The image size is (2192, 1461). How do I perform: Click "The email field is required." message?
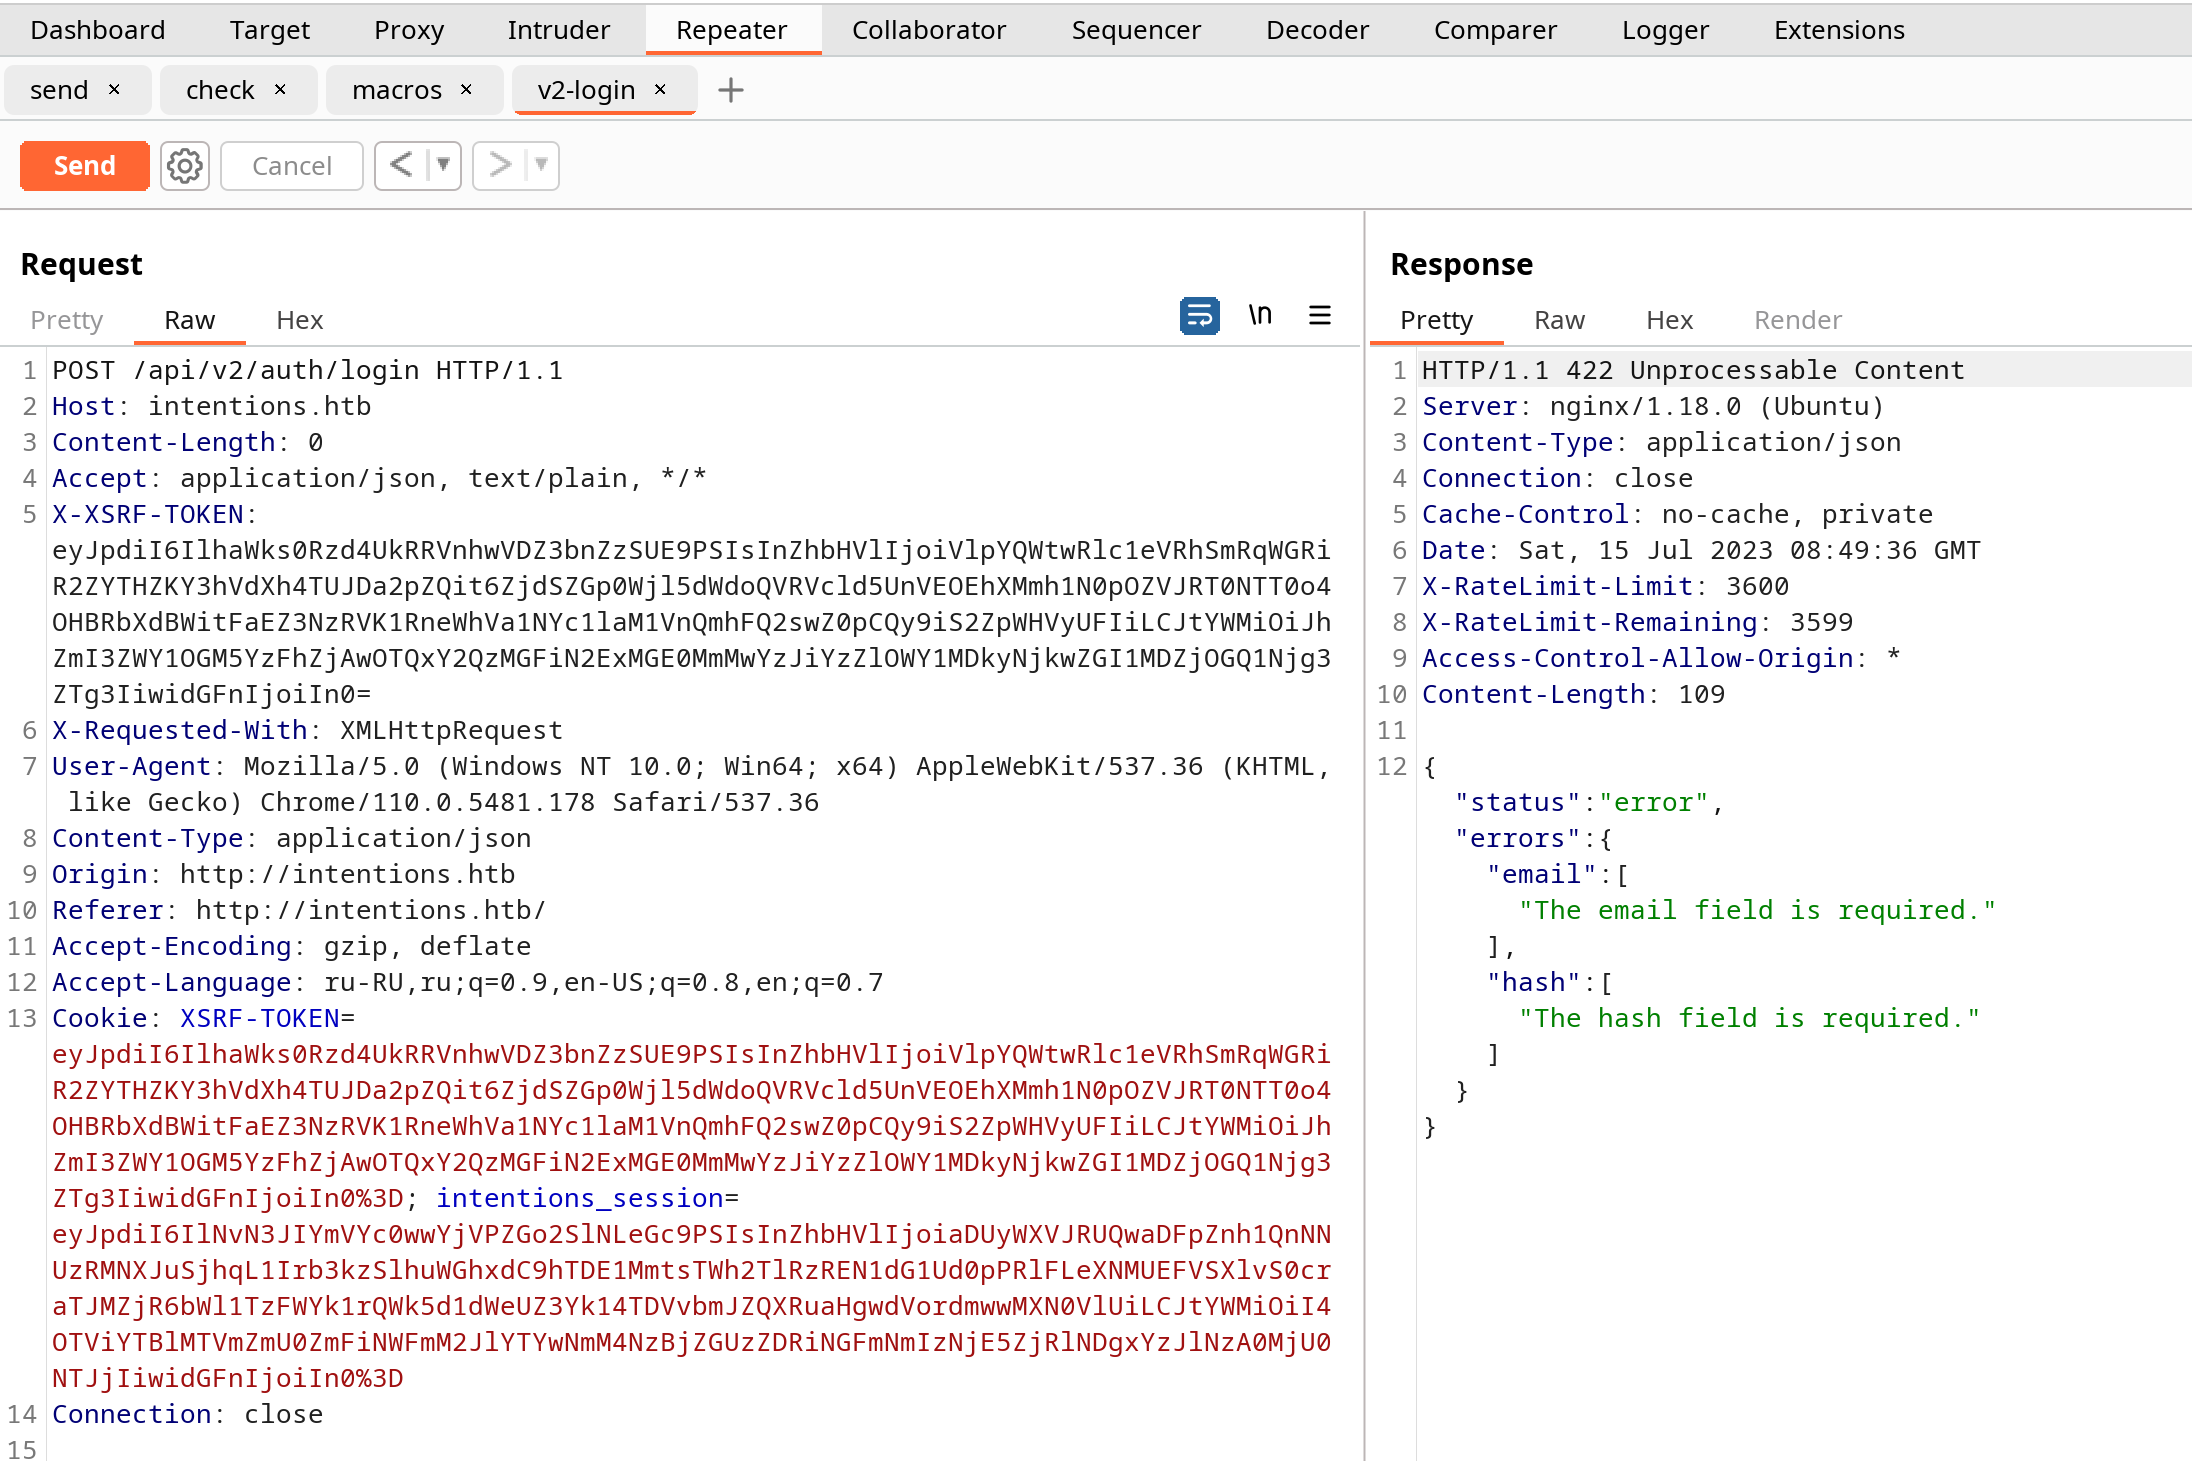(1758, 910)
